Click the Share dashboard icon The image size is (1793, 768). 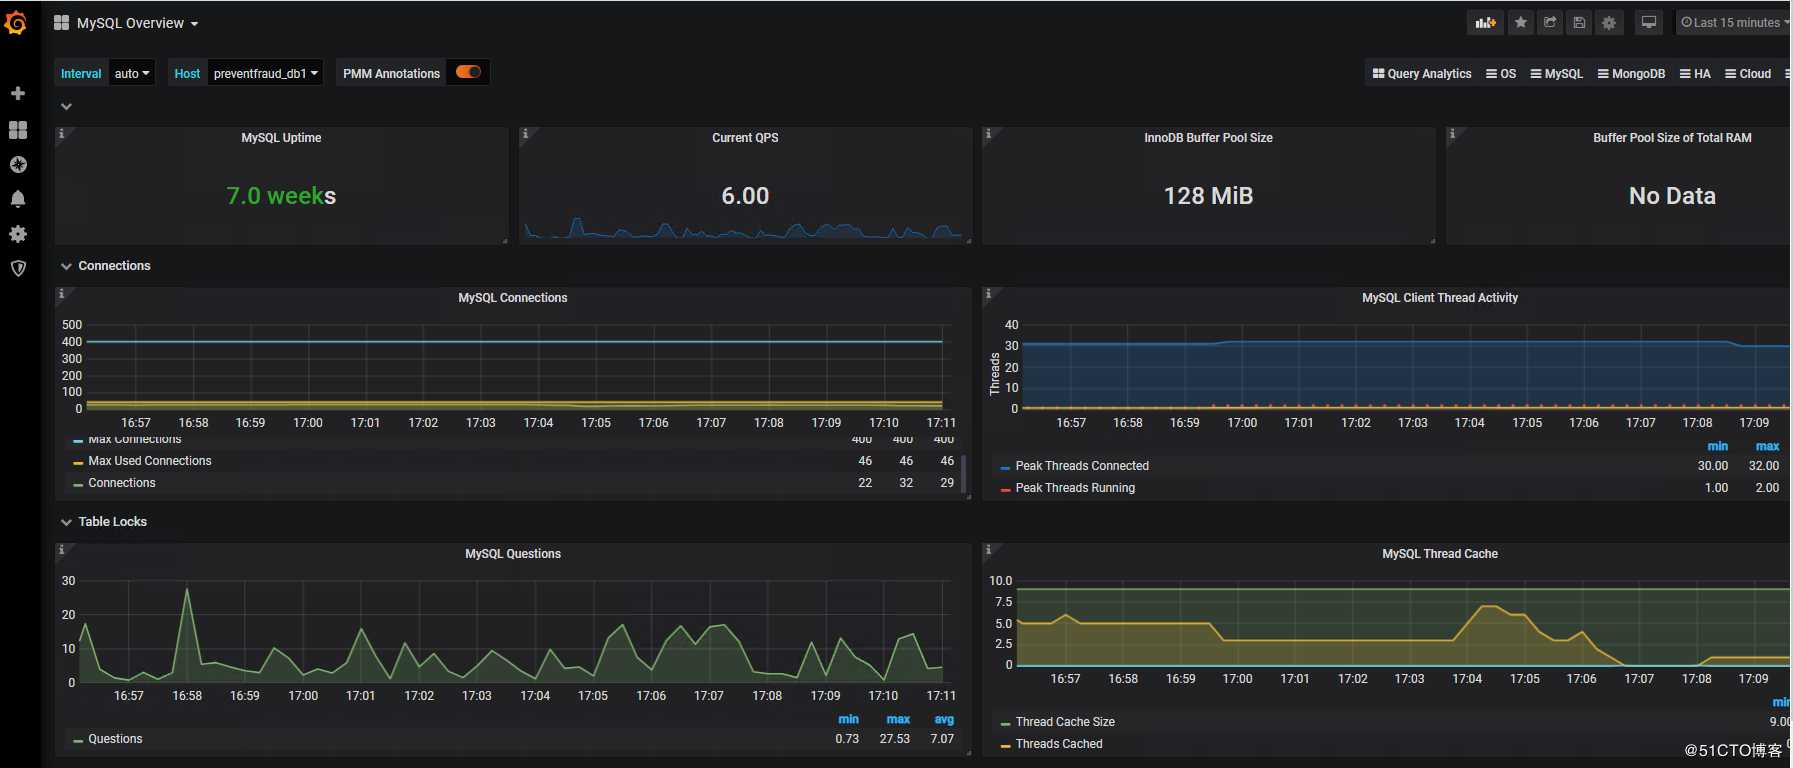(x=1550, y=22)
